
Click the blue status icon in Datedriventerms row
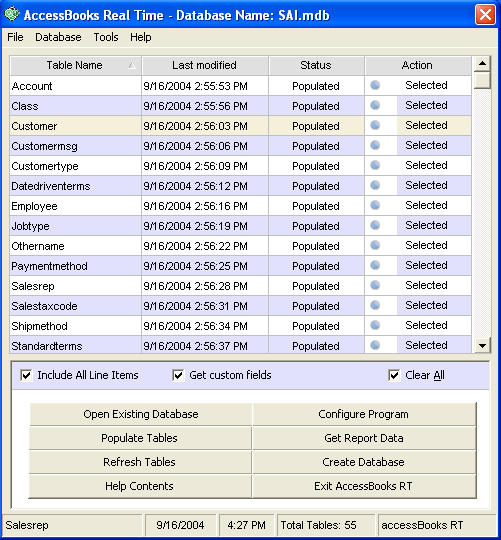(x=375, y=185)
